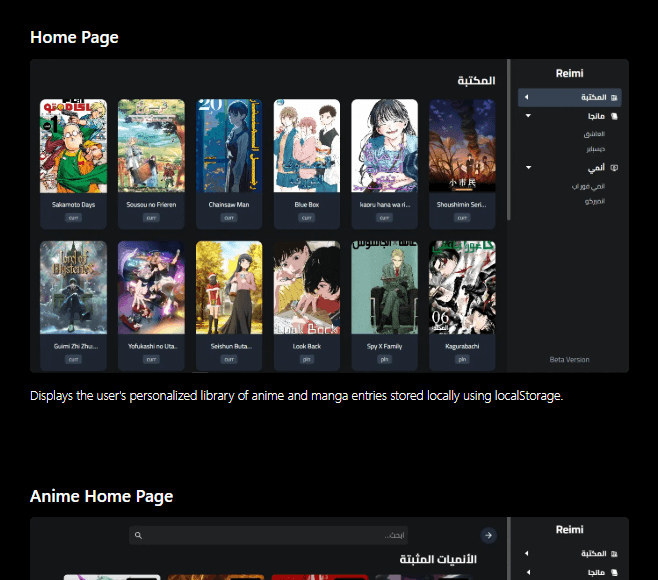Click the library panel vertical scrollbar
The image size is (658, 580).
coord(509,139)
